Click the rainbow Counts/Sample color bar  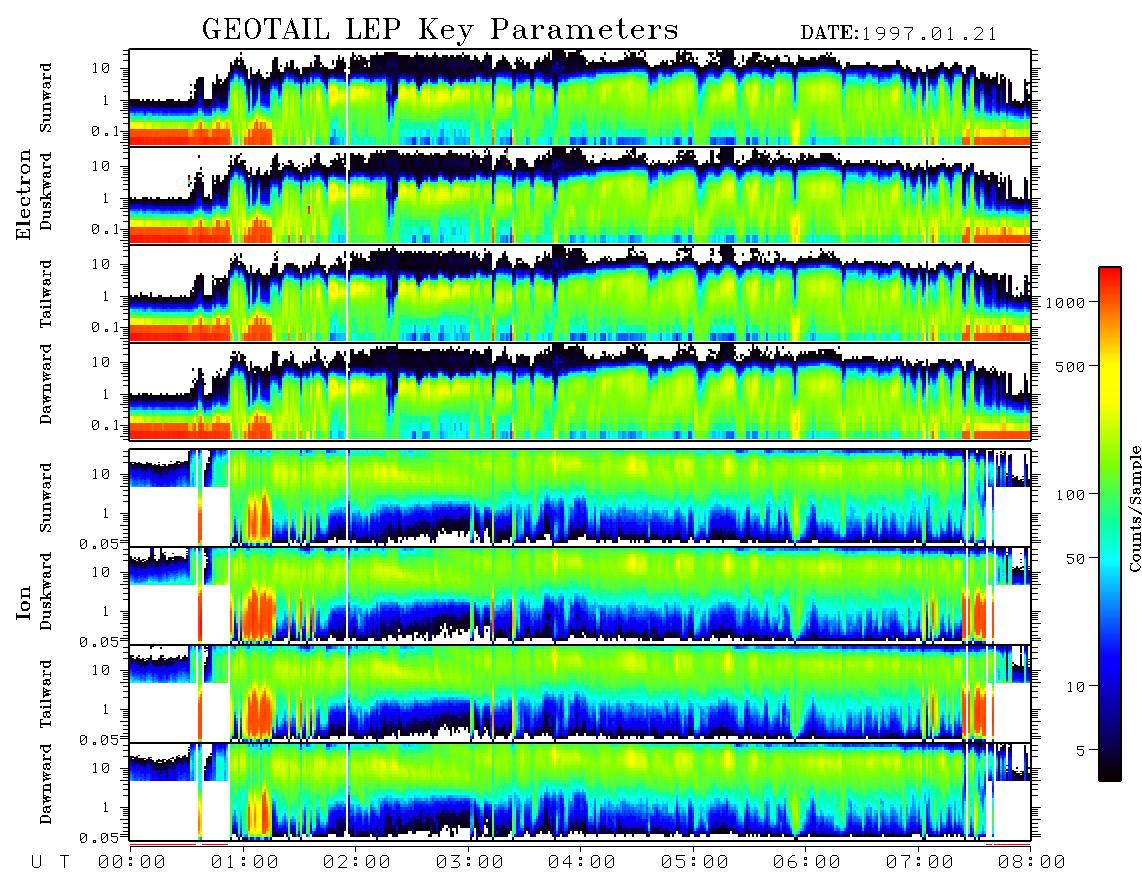click(1110, 524)
